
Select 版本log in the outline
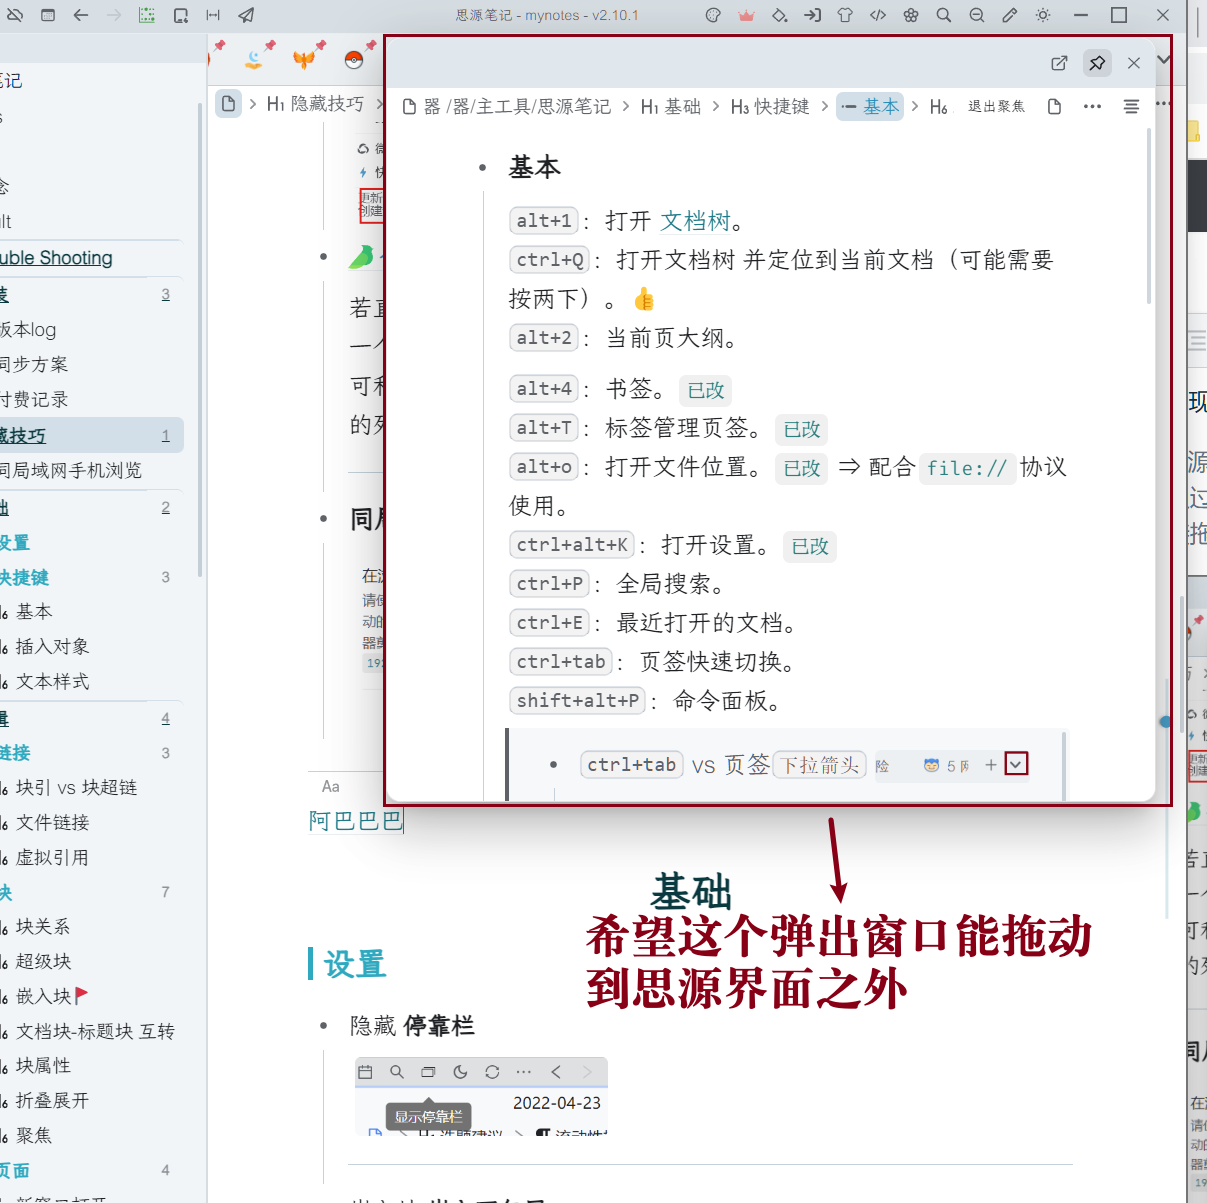(28, 330)
